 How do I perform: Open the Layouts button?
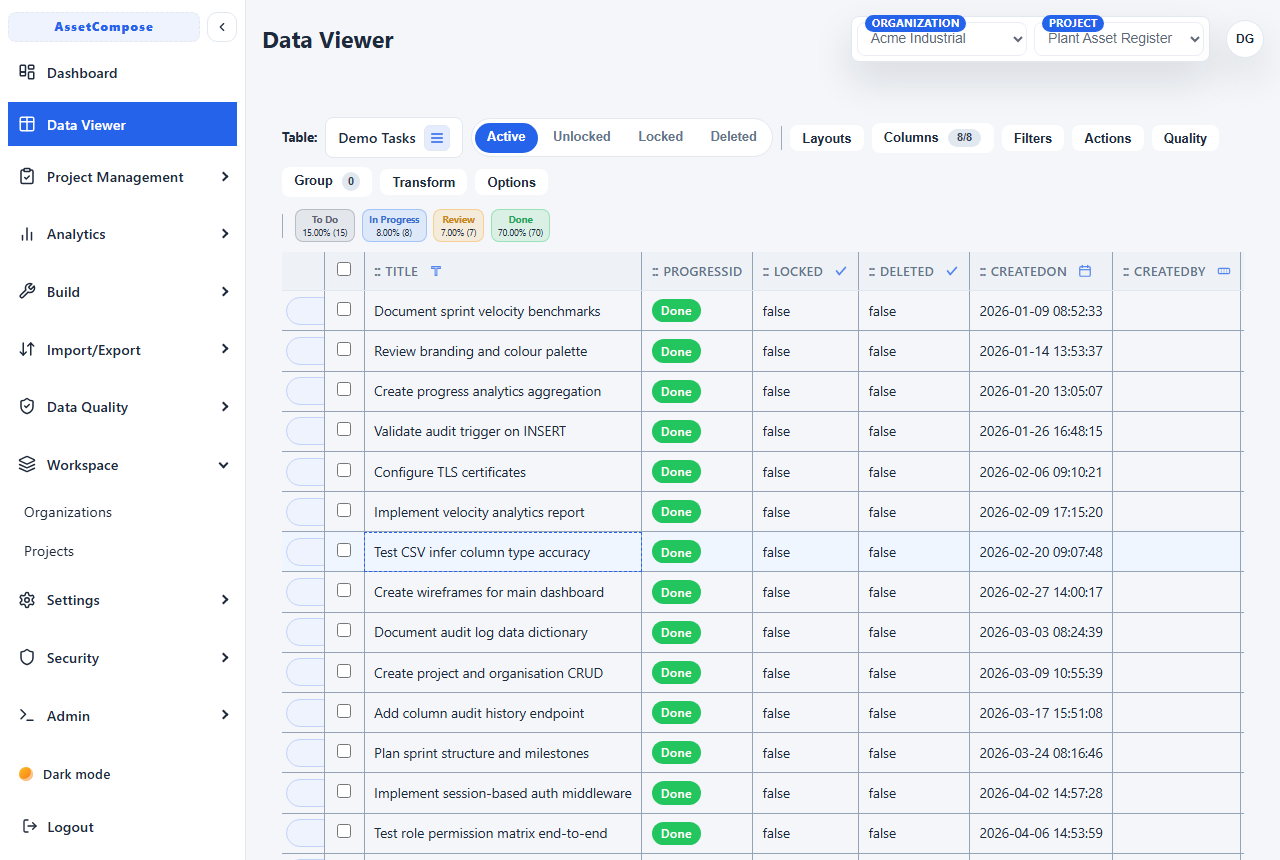click(827, 138)
